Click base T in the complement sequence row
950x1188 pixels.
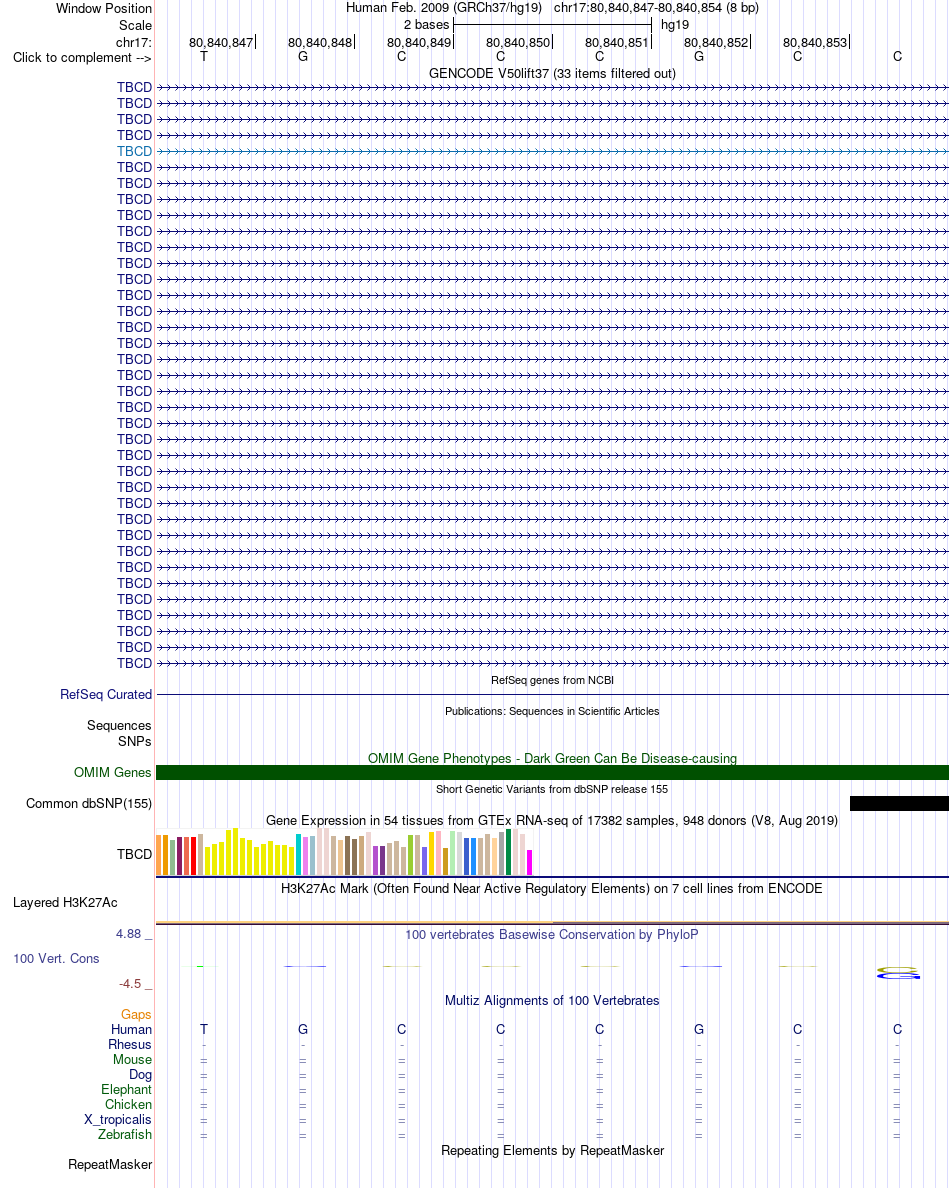click(204, 56)
